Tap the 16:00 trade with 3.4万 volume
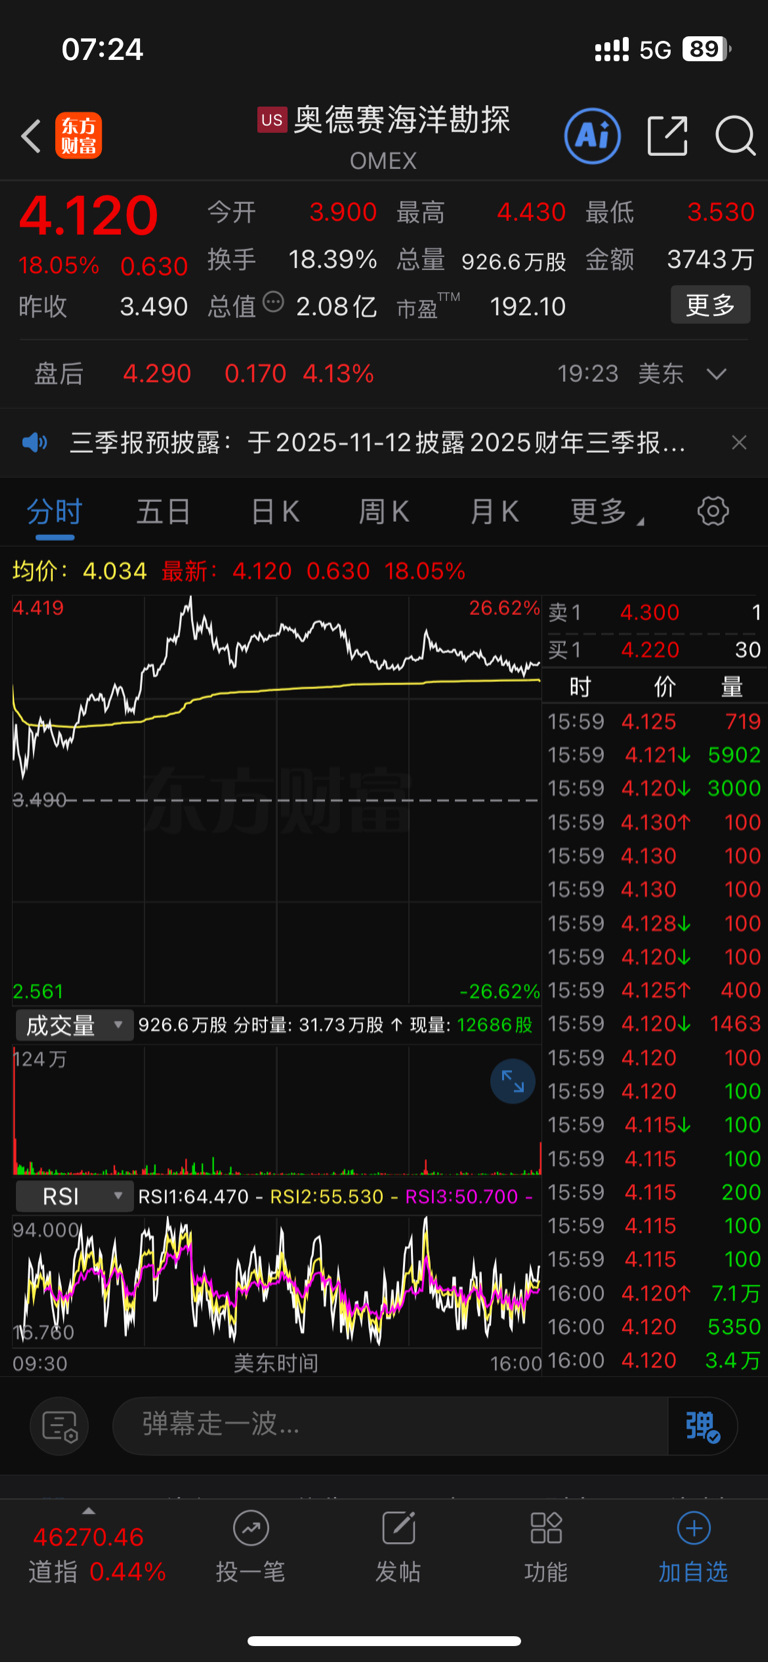Image resolution: width=768 pixels, height=1663 pixels. pyautogui.click(x=655, y=1360)
